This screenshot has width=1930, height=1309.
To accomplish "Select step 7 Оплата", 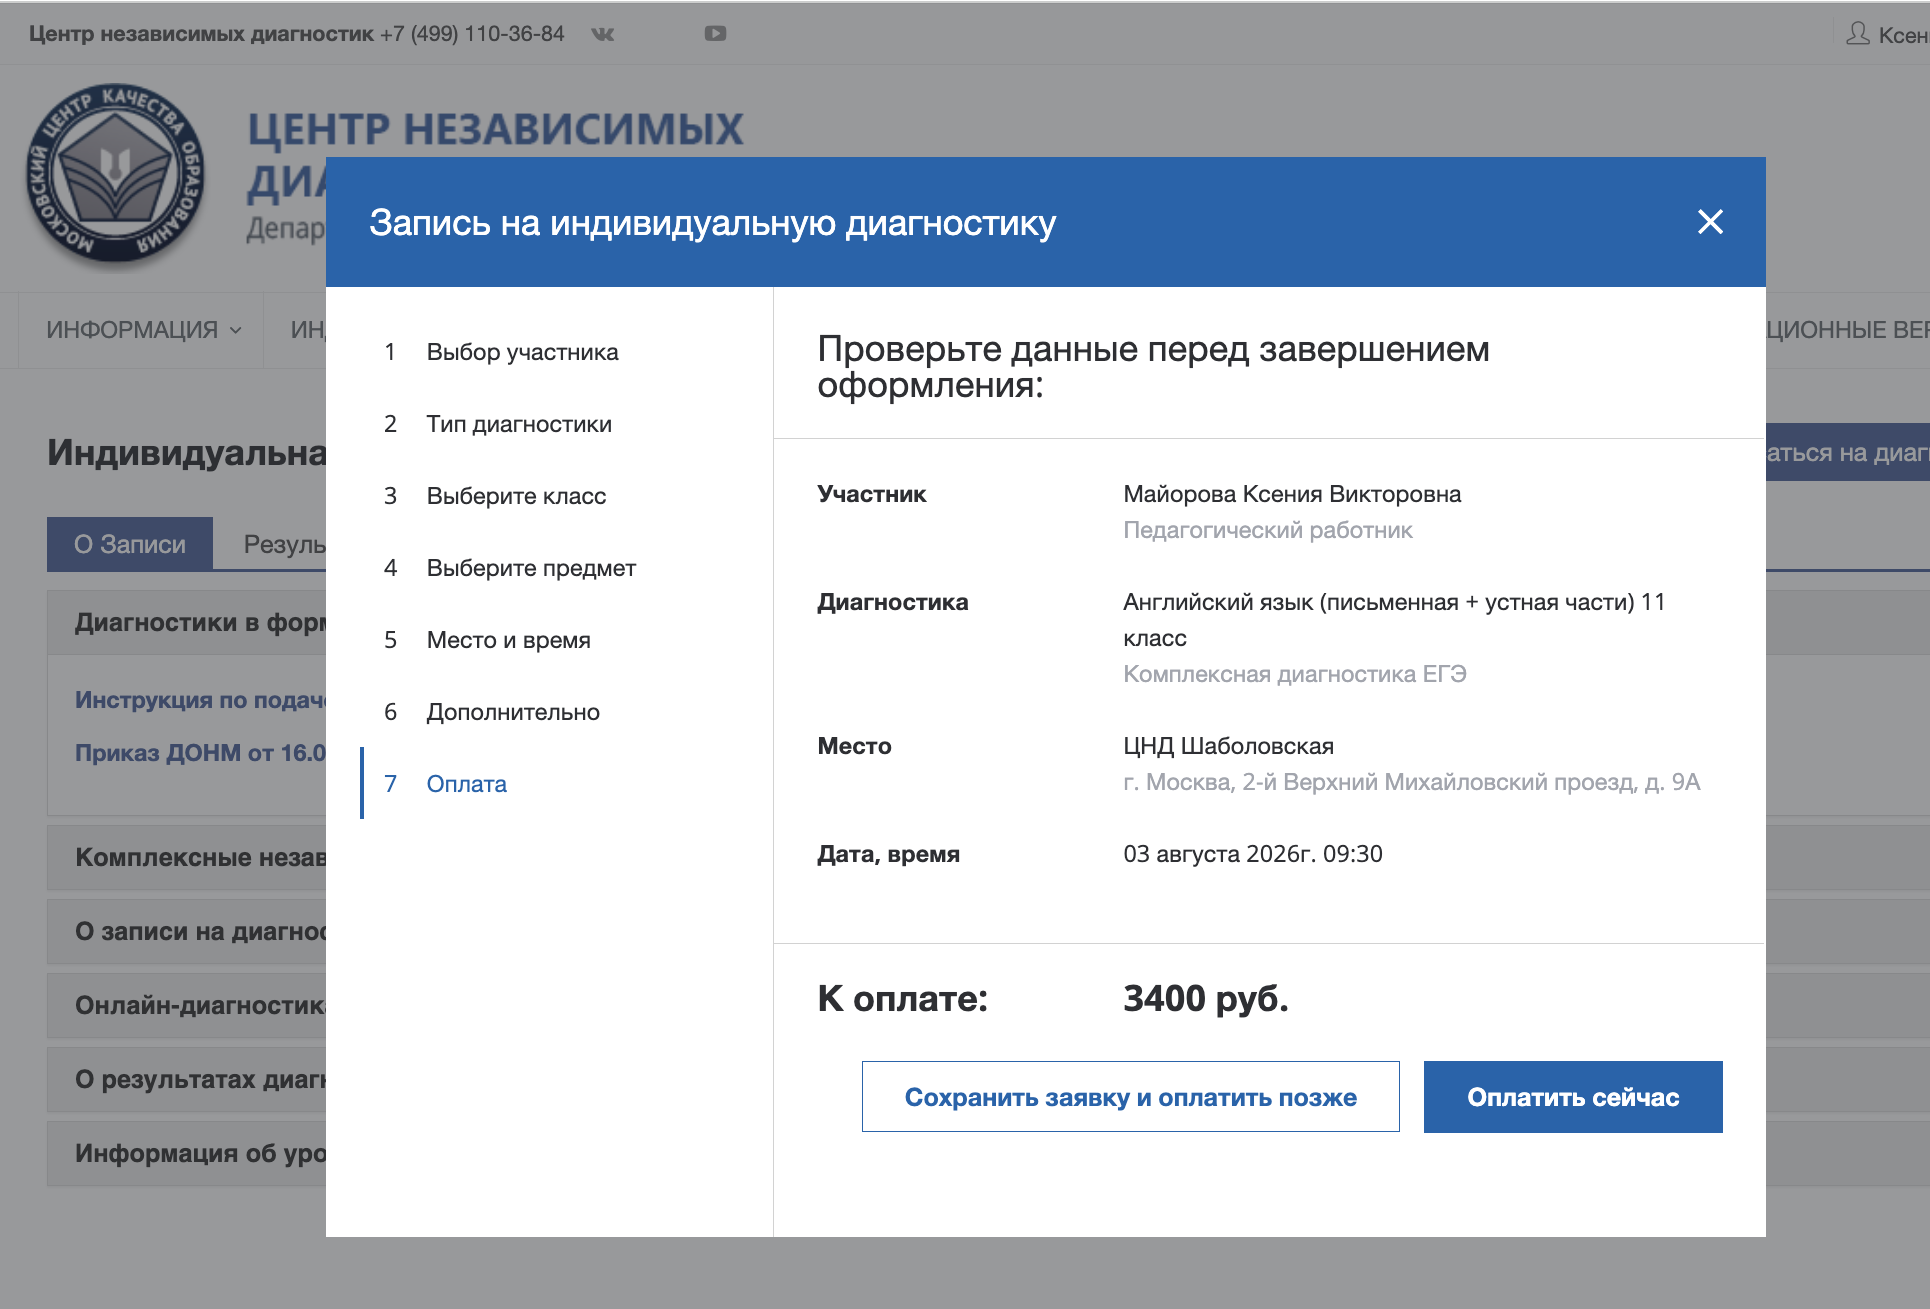I will (447, 784).
